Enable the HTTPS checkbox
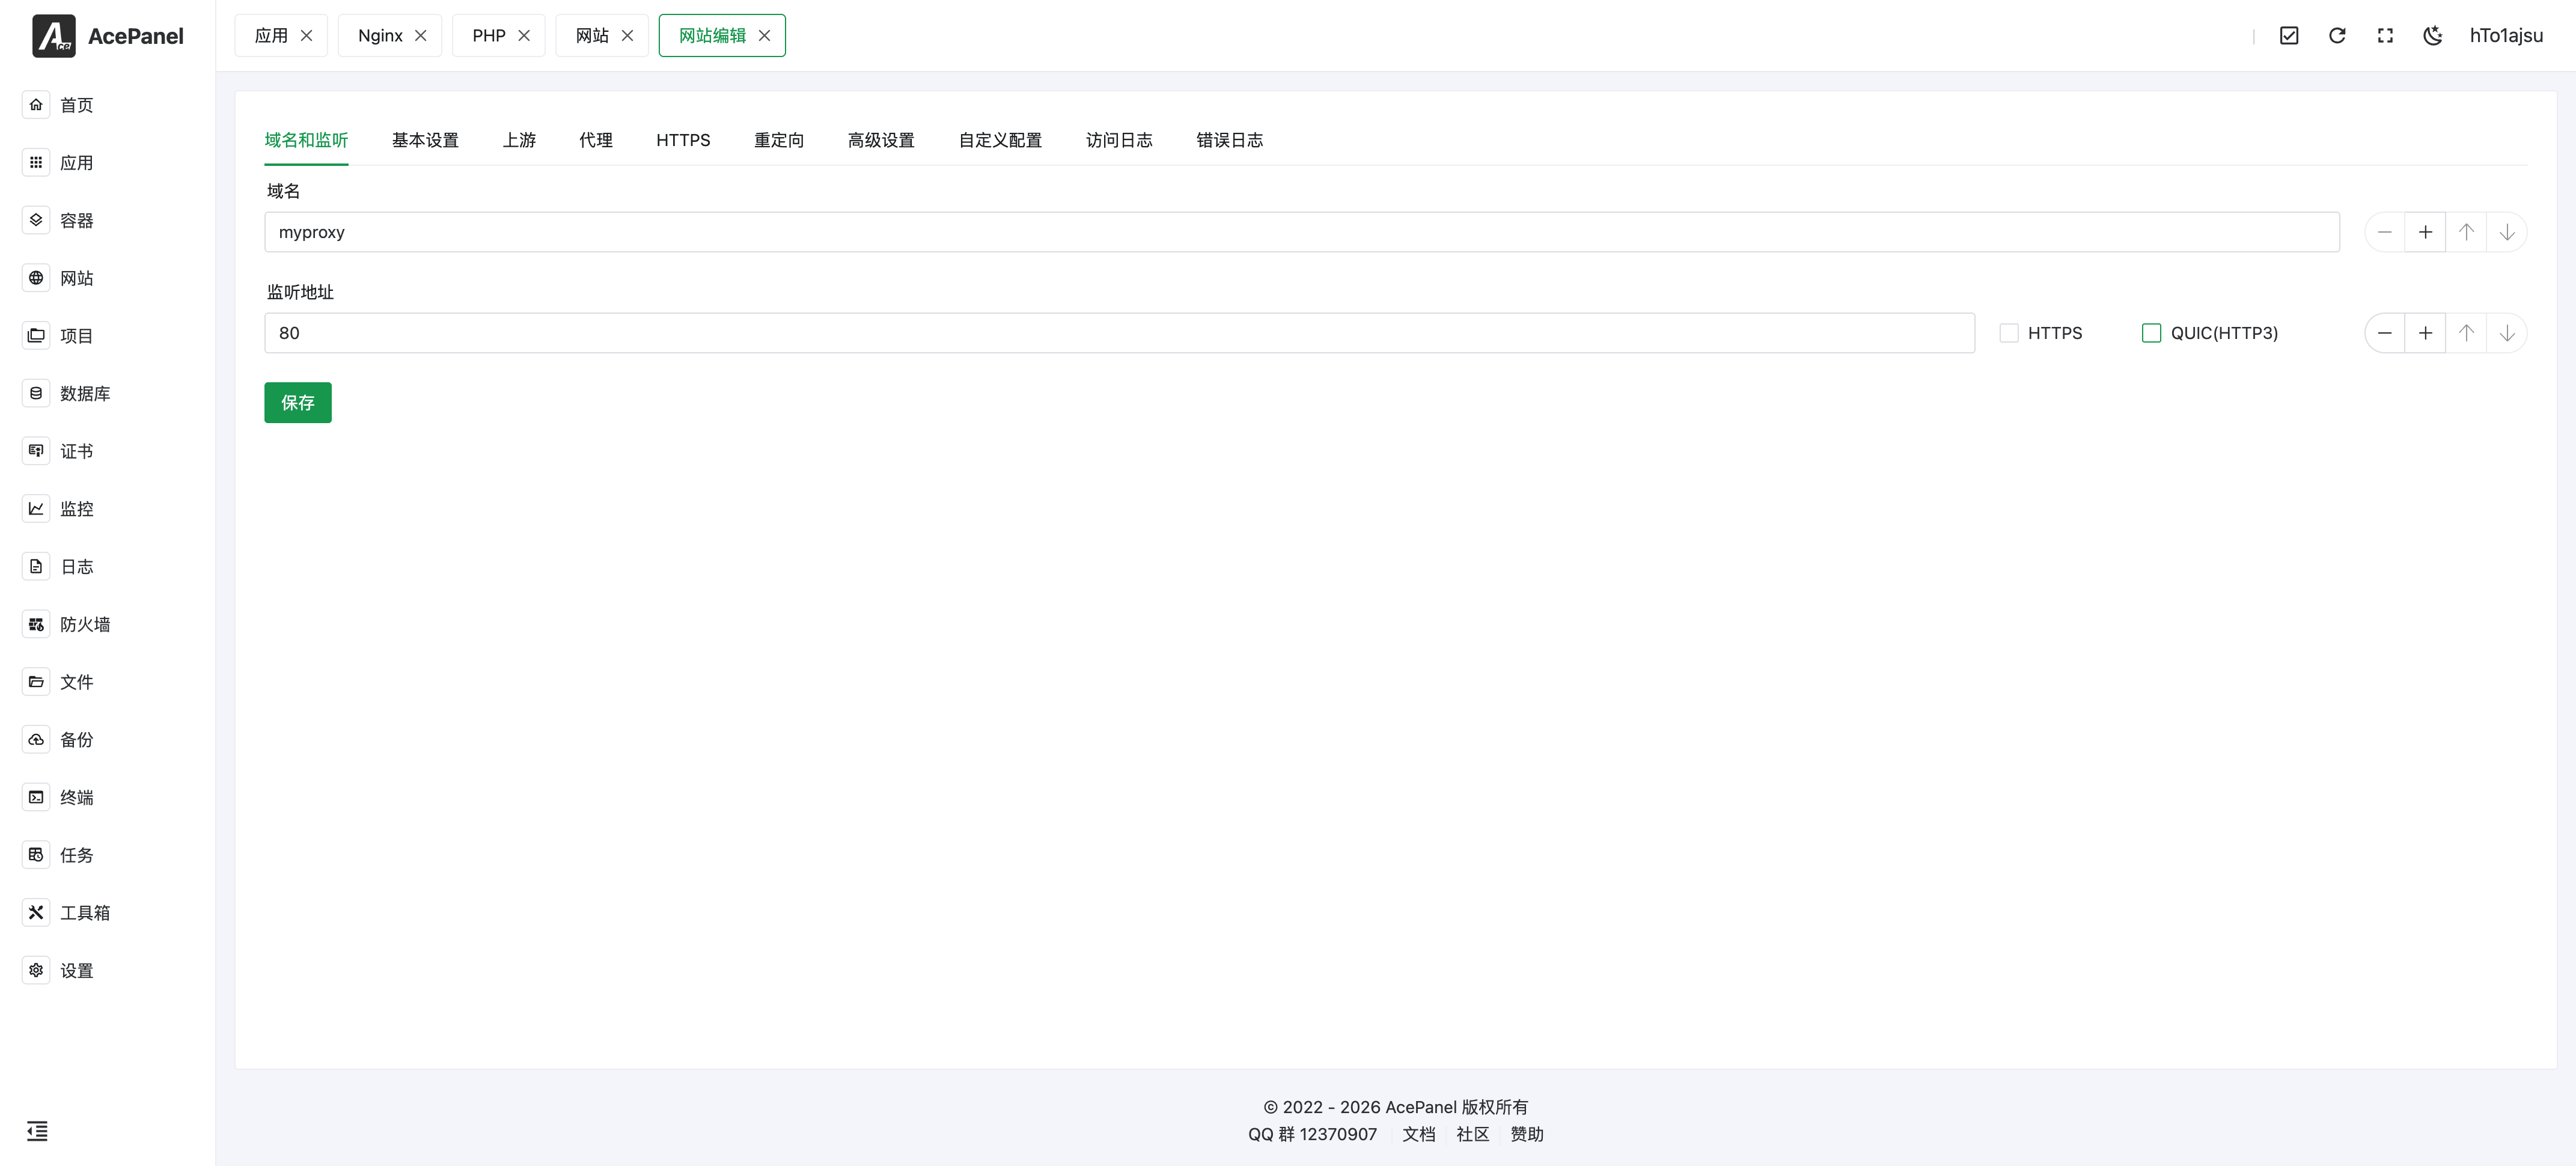The width and height of the screenshot is (2576, 1166). click(x=2009, y=332)
